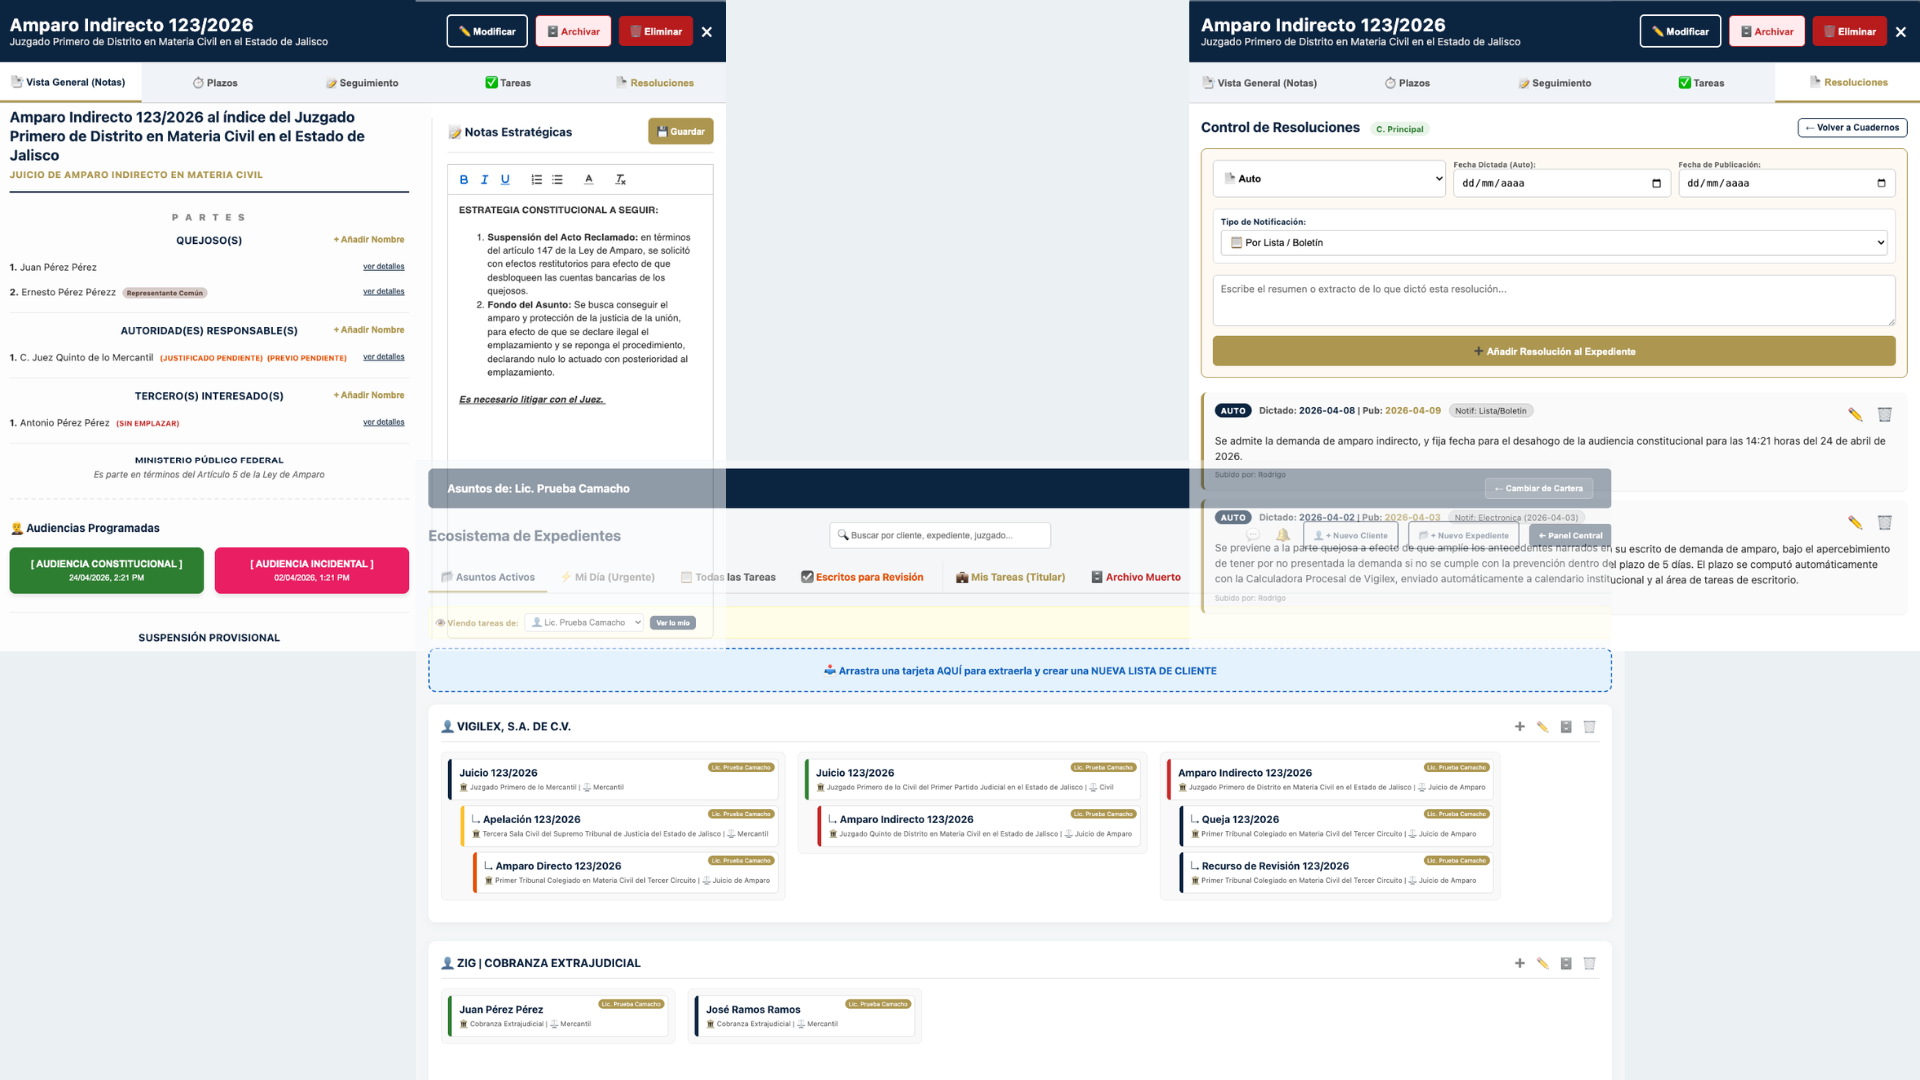The height and width of the screenshot is (1080, 1920).
Task: Delete the second resolution via its trash icon
Action: click(x=1885, y=521)
